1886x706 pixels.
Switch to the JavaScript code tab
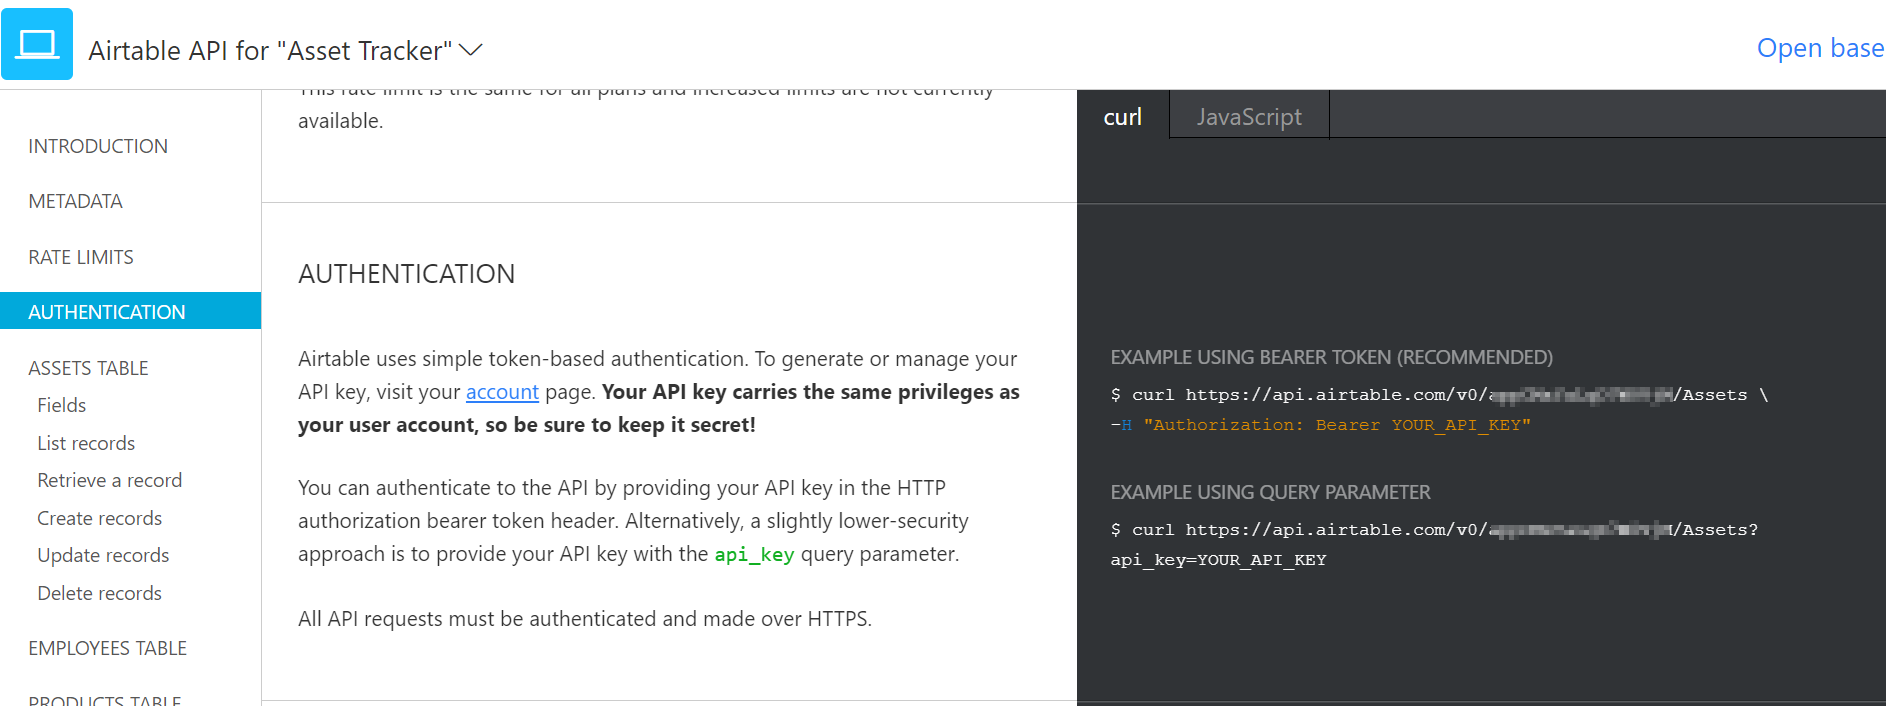pos(1248,117)
